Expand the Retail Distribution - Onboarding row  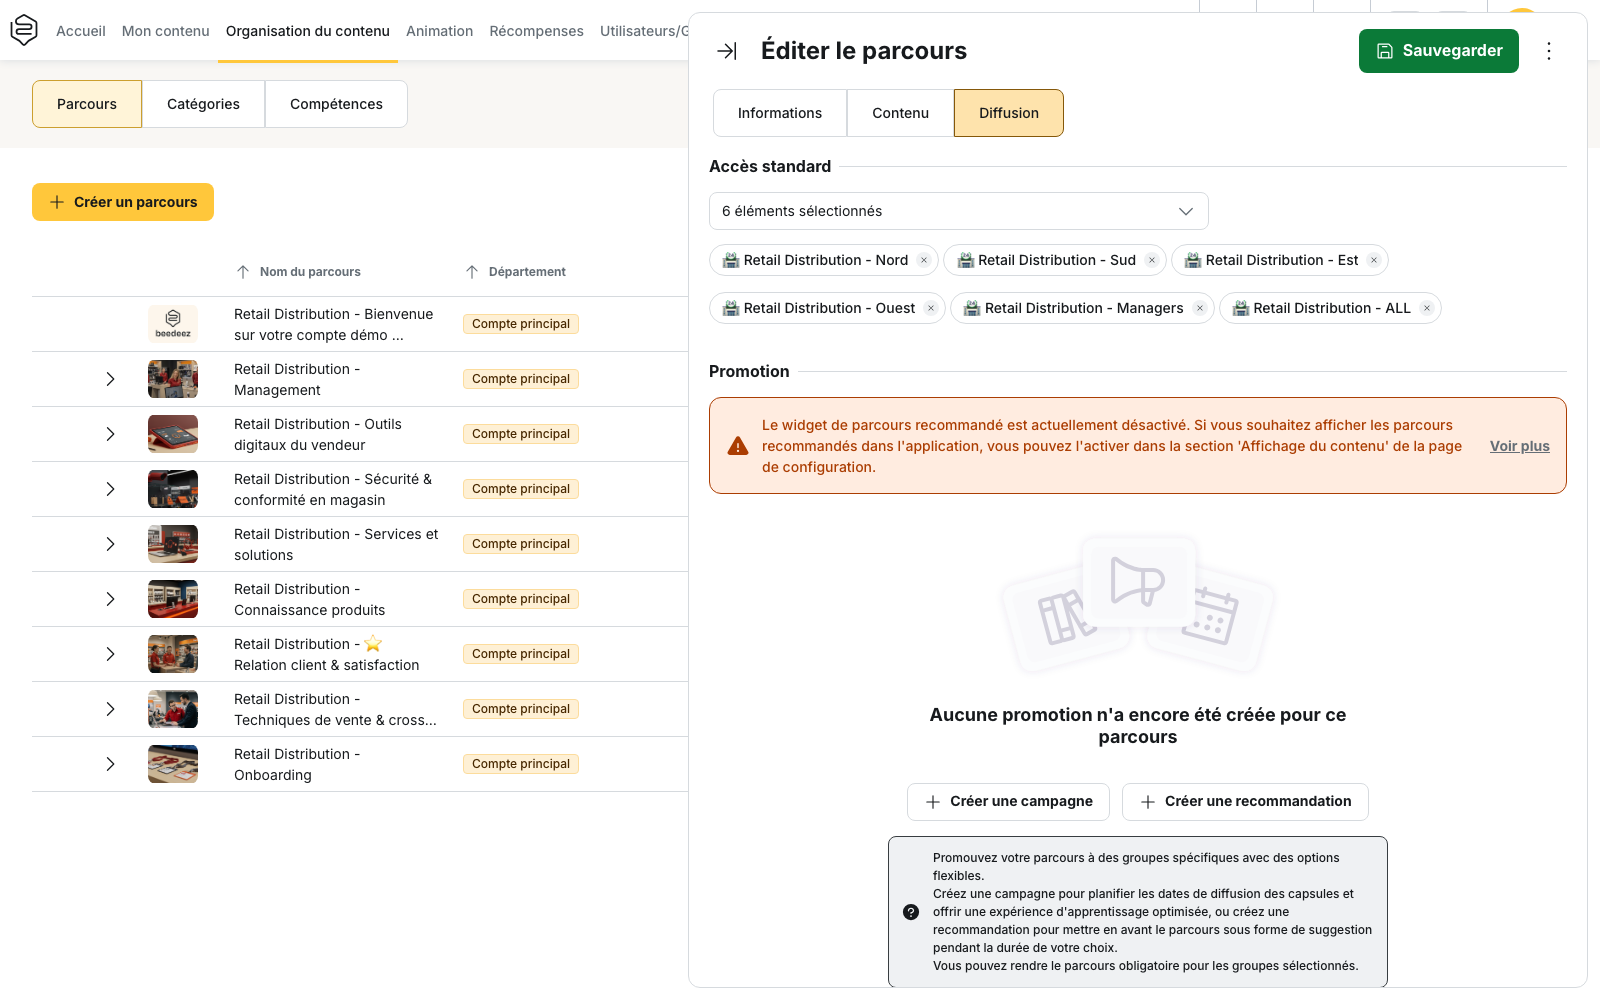pyautogui.click(x=111, y=764)
